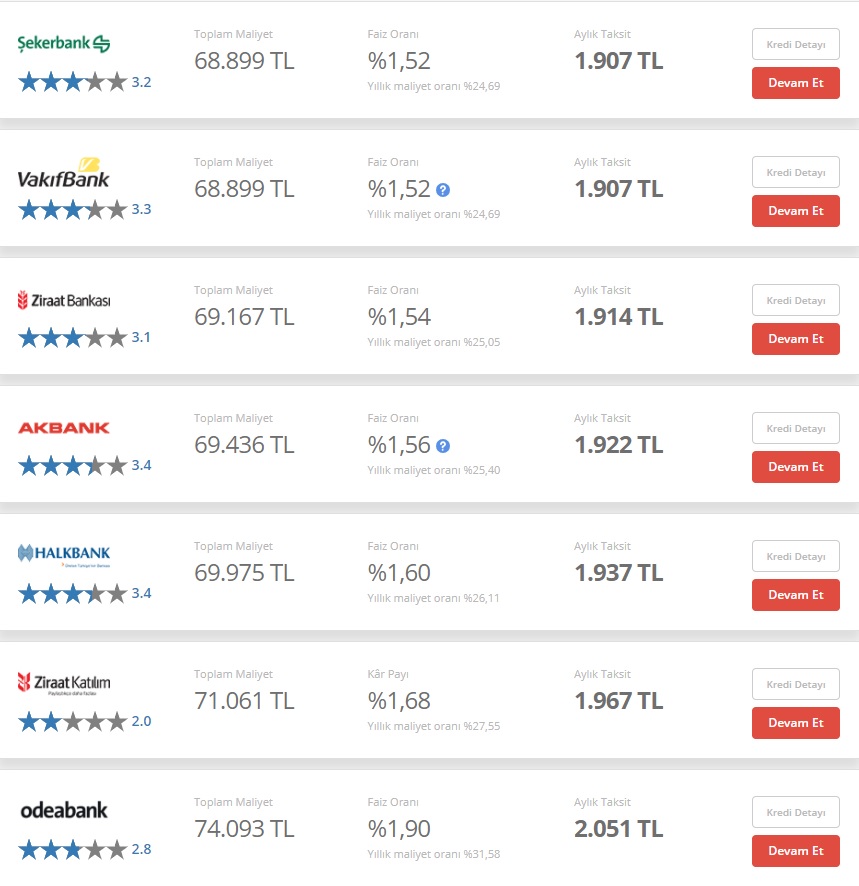
Task: Click Devam Et for VakıfBank loan
Action: tap(796, 211)
